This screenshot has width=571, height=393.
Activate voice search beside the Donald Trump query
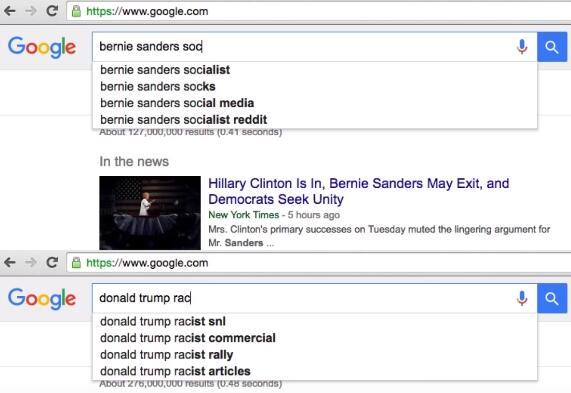point(522,298)
